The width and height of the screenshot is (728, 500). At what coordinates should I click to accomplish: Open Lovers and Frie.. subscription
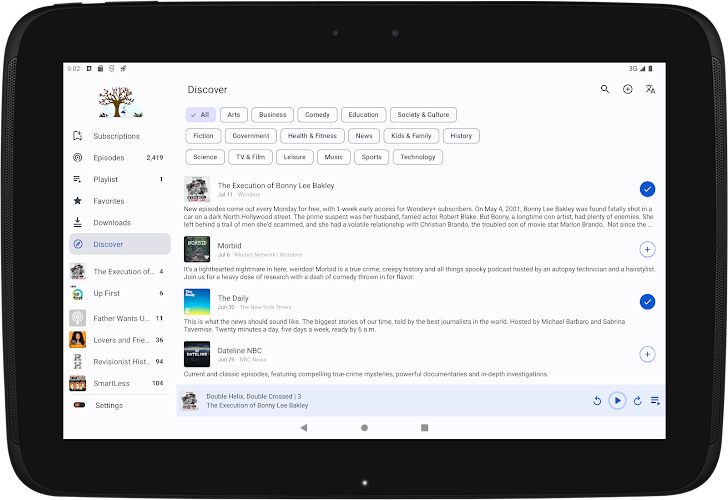point(120,340)
